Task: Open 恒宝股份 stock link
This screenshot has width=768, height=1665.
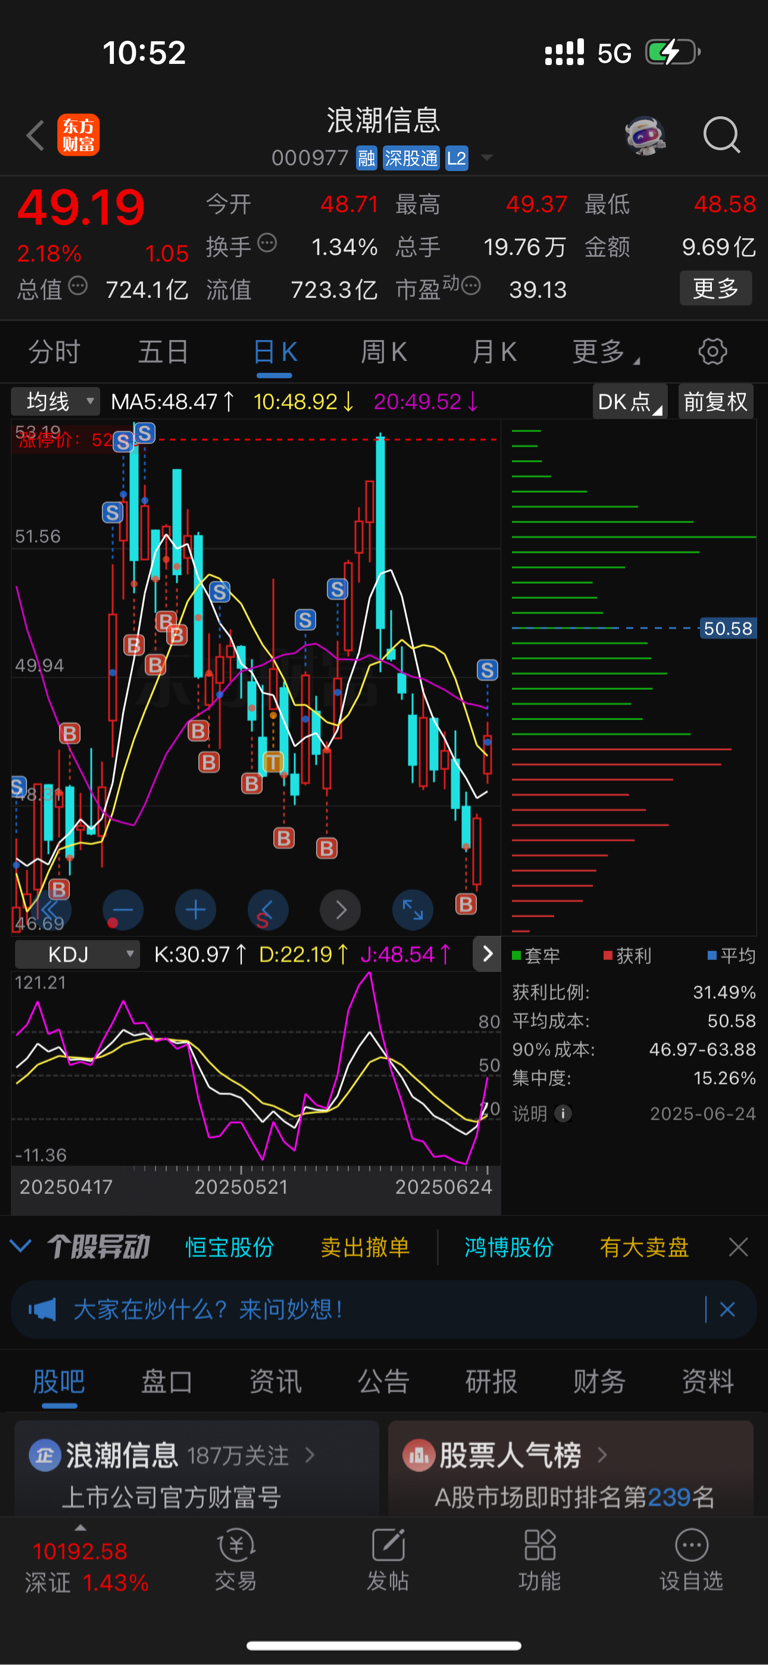Action: point(229,1247)
